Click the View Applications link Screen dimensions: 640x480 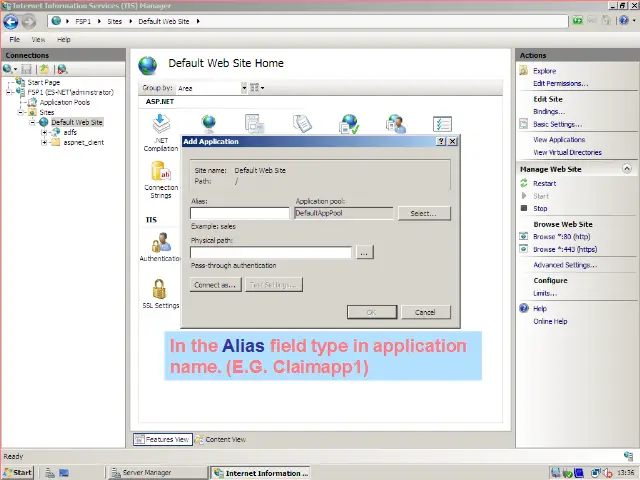pyautogui.click(x=559, y=140)
